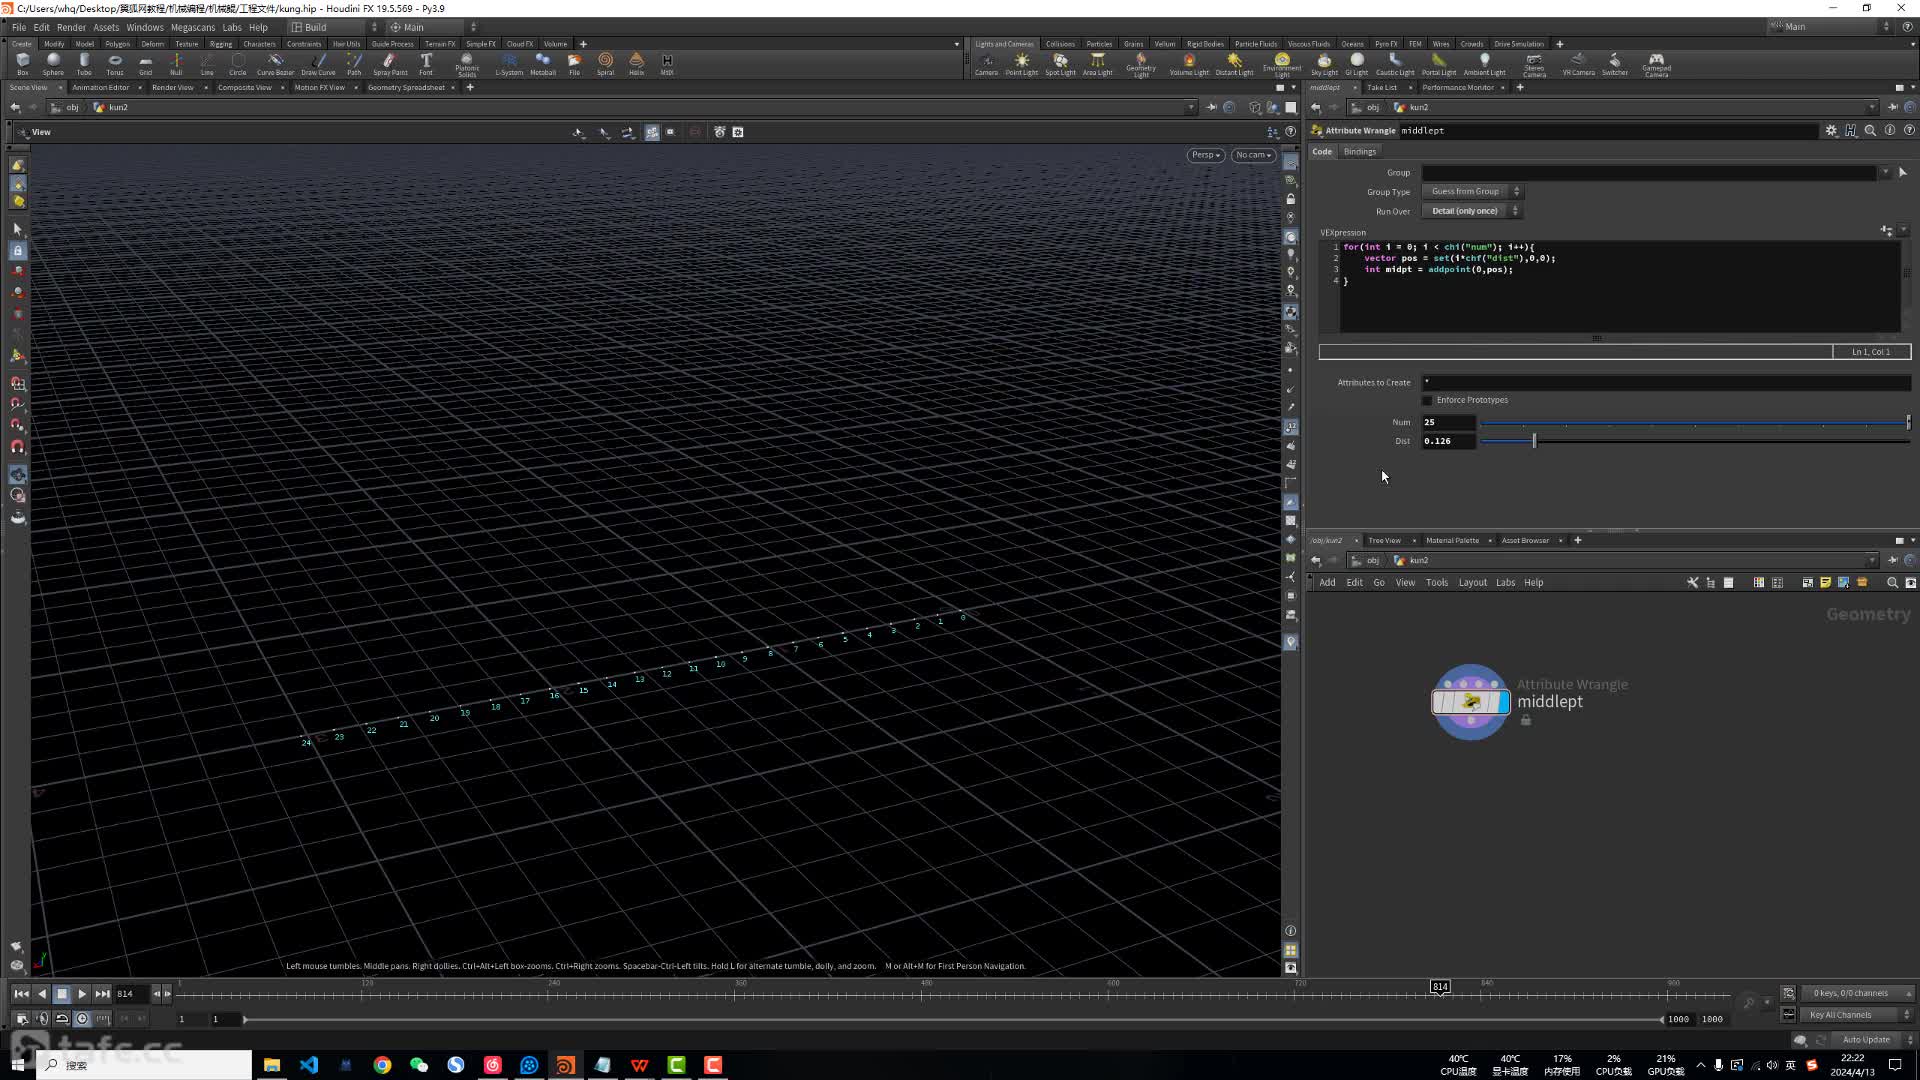Open the network editor find (magnifier) icon
This screenshot has height=1080, width=1920.
pos(1892,583)
